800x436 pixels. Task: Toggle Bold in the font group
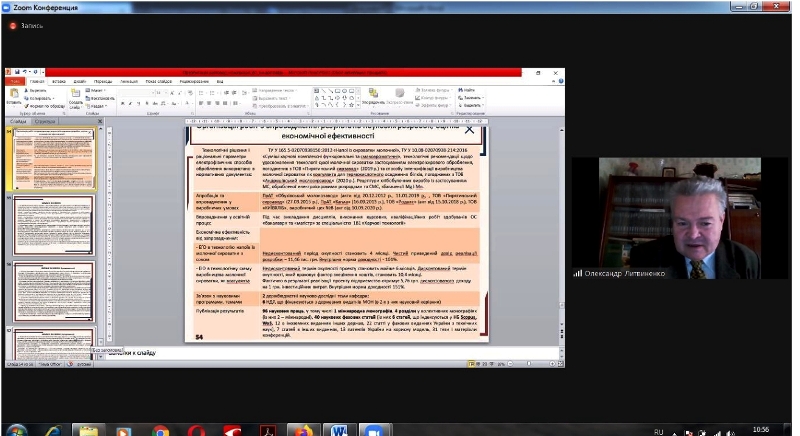click(122, 104)
